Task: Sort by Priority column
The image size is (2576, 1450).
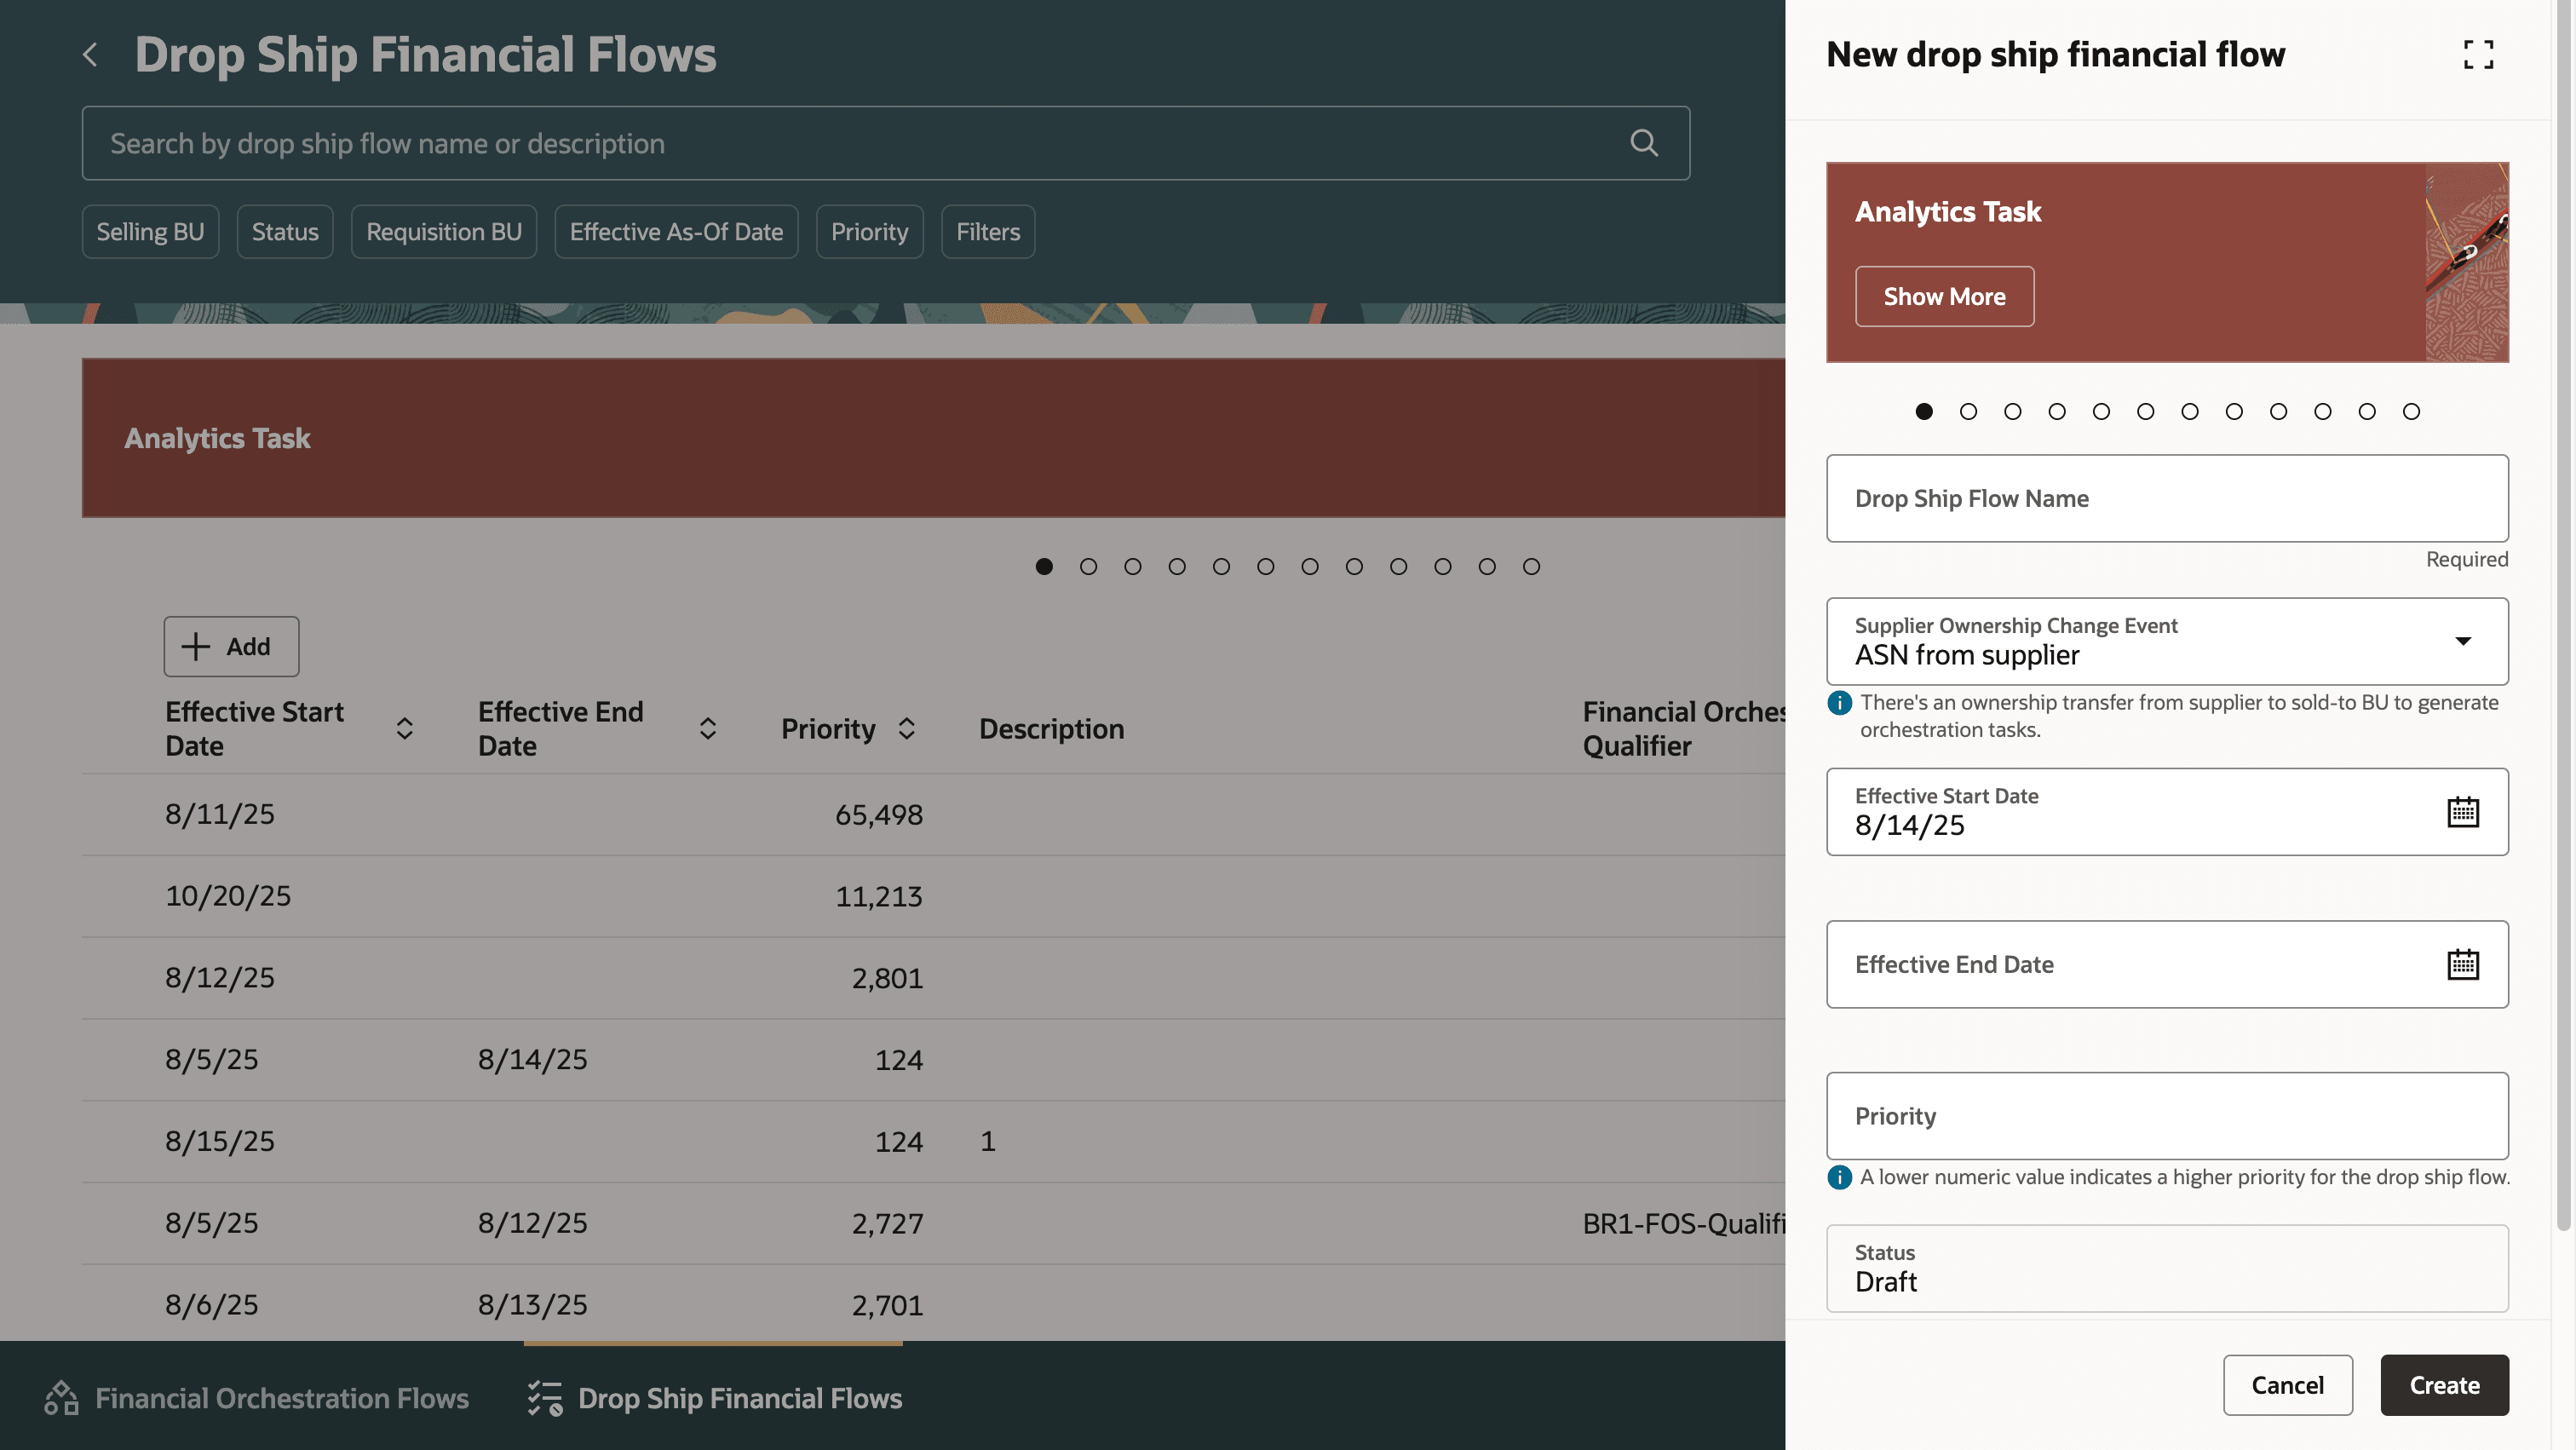Action: [906, 729]
